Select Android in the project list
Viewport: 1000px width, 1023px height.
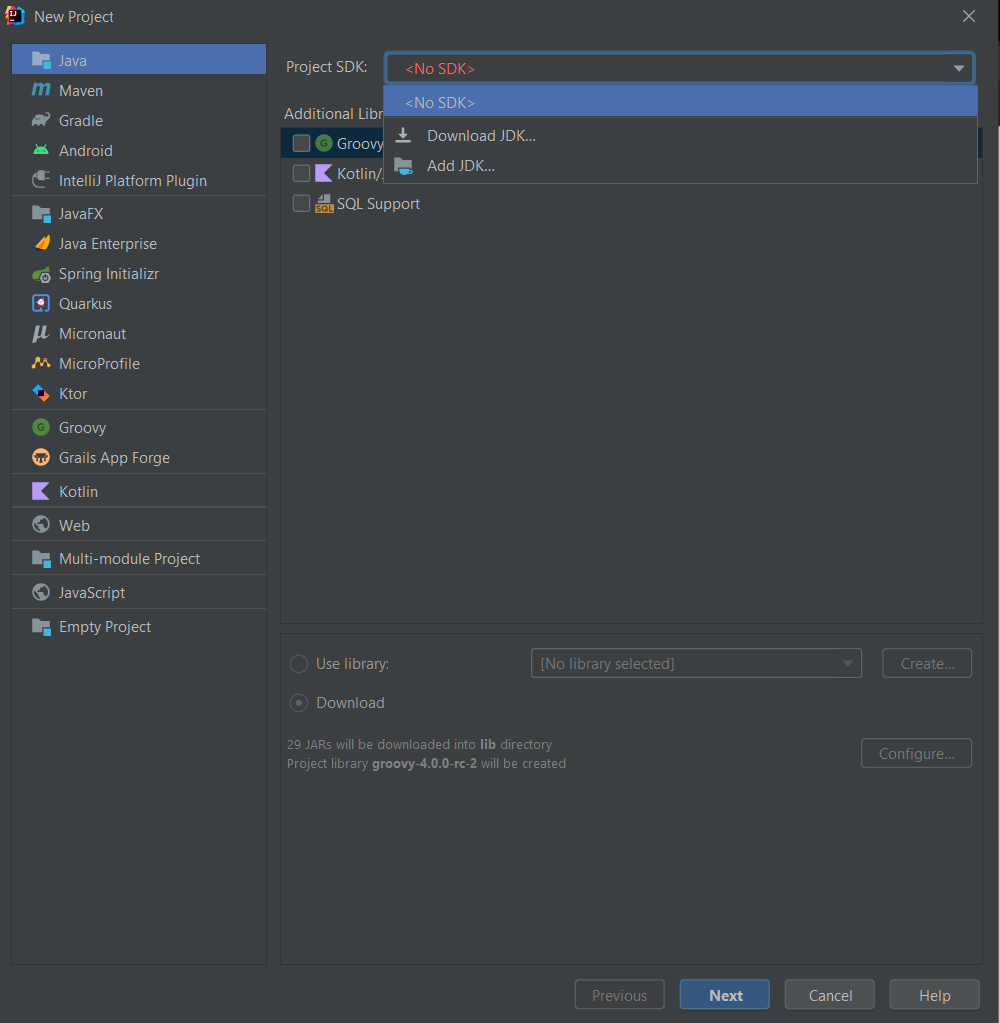point(139,150)
